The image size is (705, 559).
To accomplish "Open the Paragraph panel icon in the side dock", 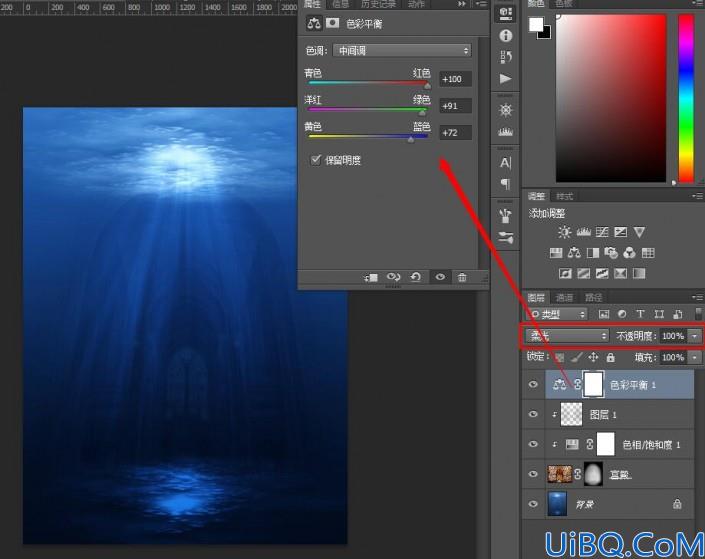I will pyautogui.click(x=505, y=184).
